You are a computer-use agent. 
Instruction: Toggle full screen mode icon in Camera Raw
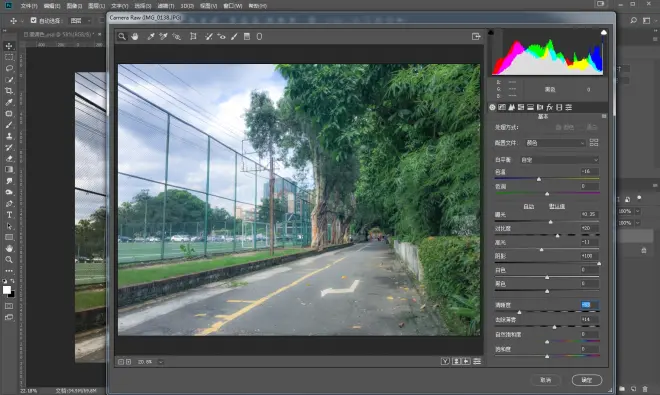click(x=476, y=37)
